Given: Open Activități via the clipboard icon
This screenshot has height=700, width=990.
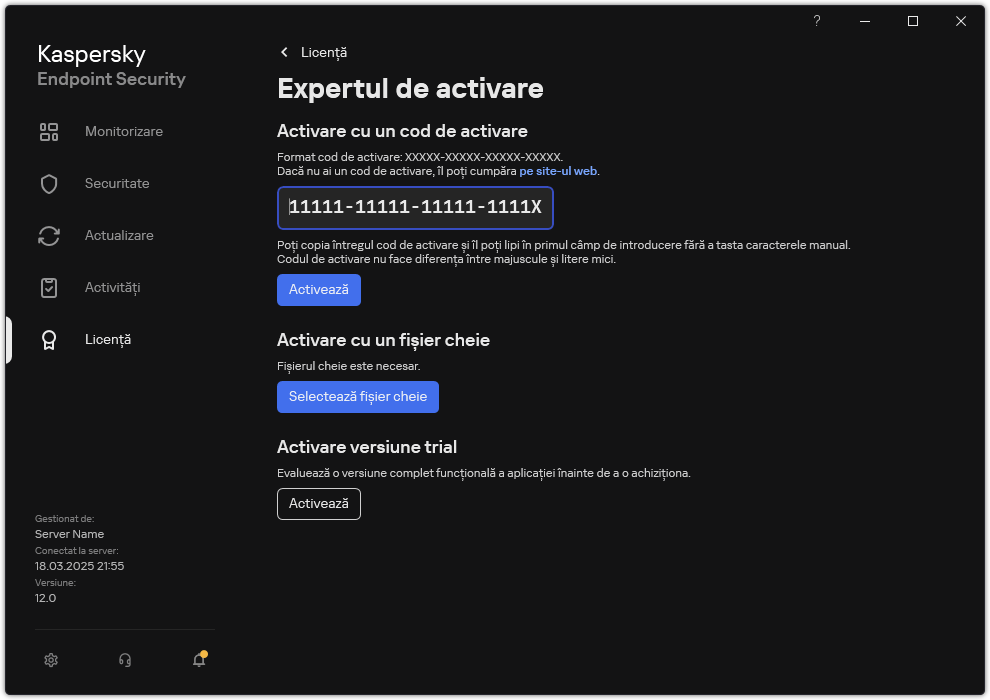Looking at the screenshot, I should coord(49,287).
